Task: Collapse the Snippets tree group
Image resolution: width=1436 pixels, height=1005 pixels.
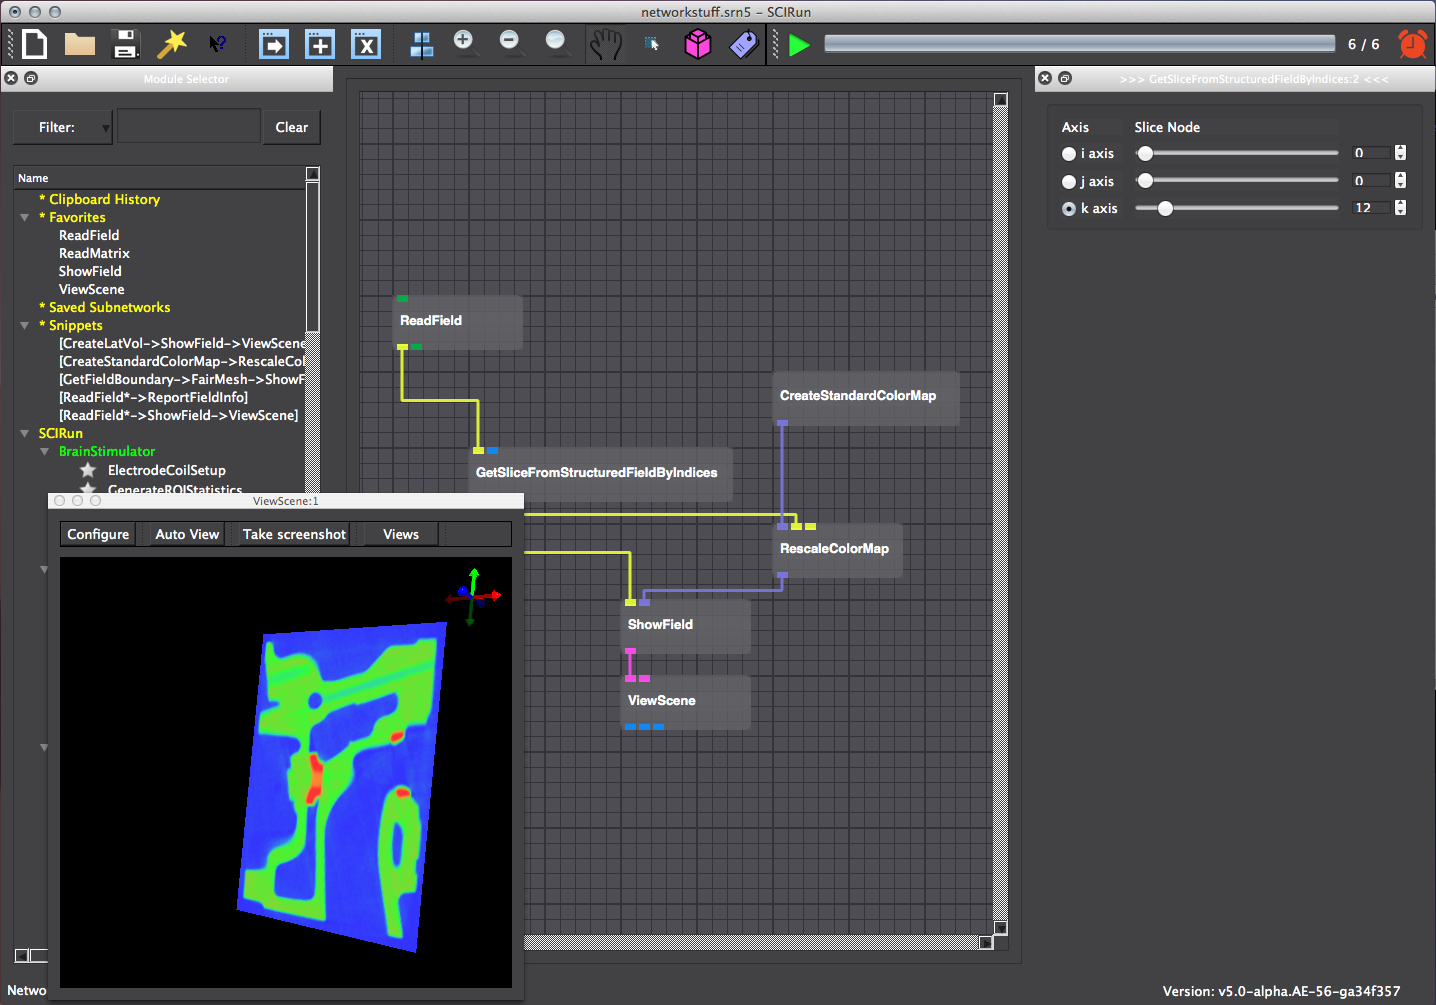Action: (x=25, y=325)
